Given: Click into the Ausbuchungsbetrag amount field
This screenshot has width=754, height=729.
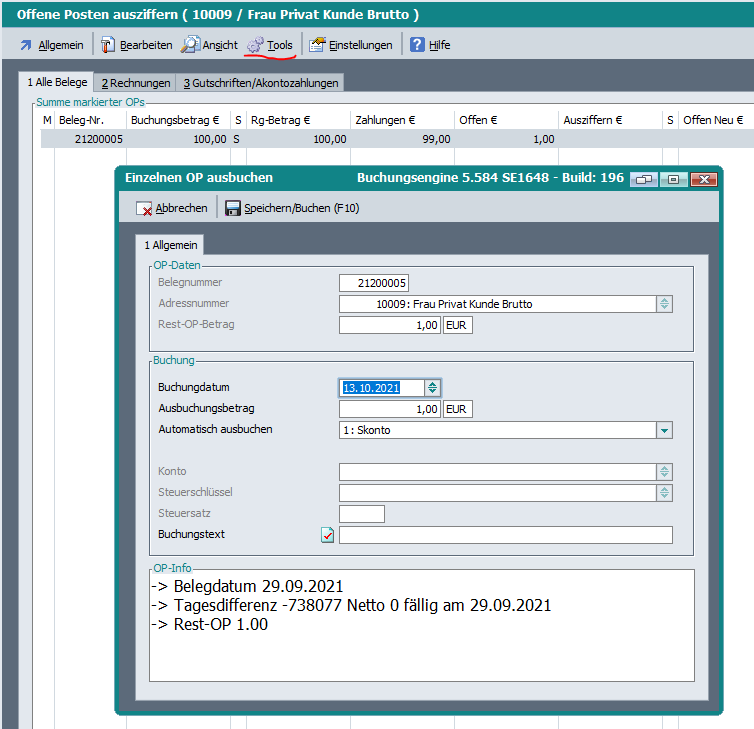Looking at the screenshot, I should 390,409.
